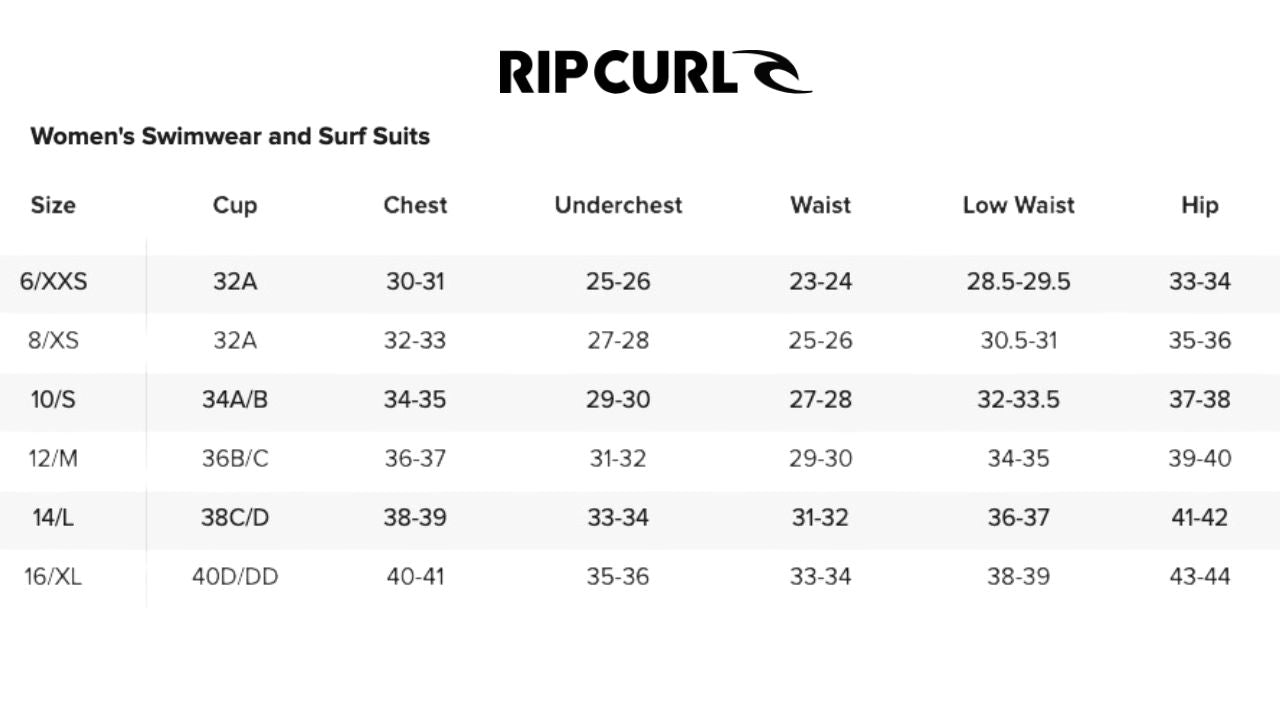This screenshot has width=1280, height=720.
Task: Choose the 10/S size row label
Action: [x=54, y=400]
